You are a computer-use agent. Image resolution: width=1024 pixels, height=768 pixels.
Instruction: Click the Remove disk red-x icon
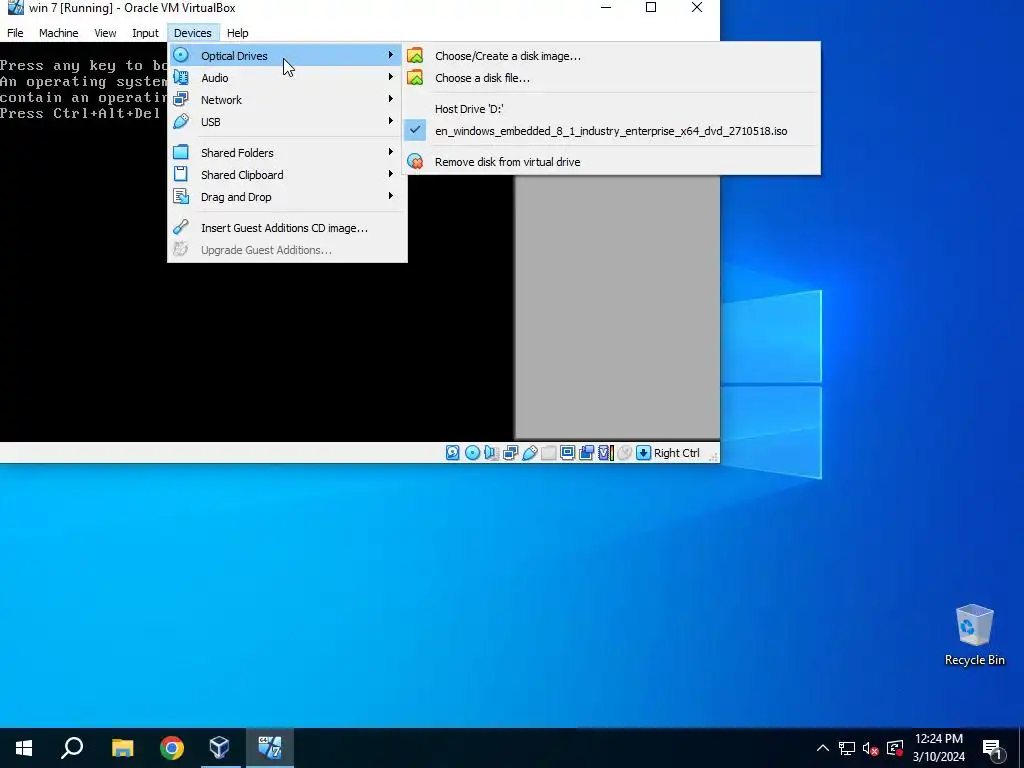tap(415, 161)
